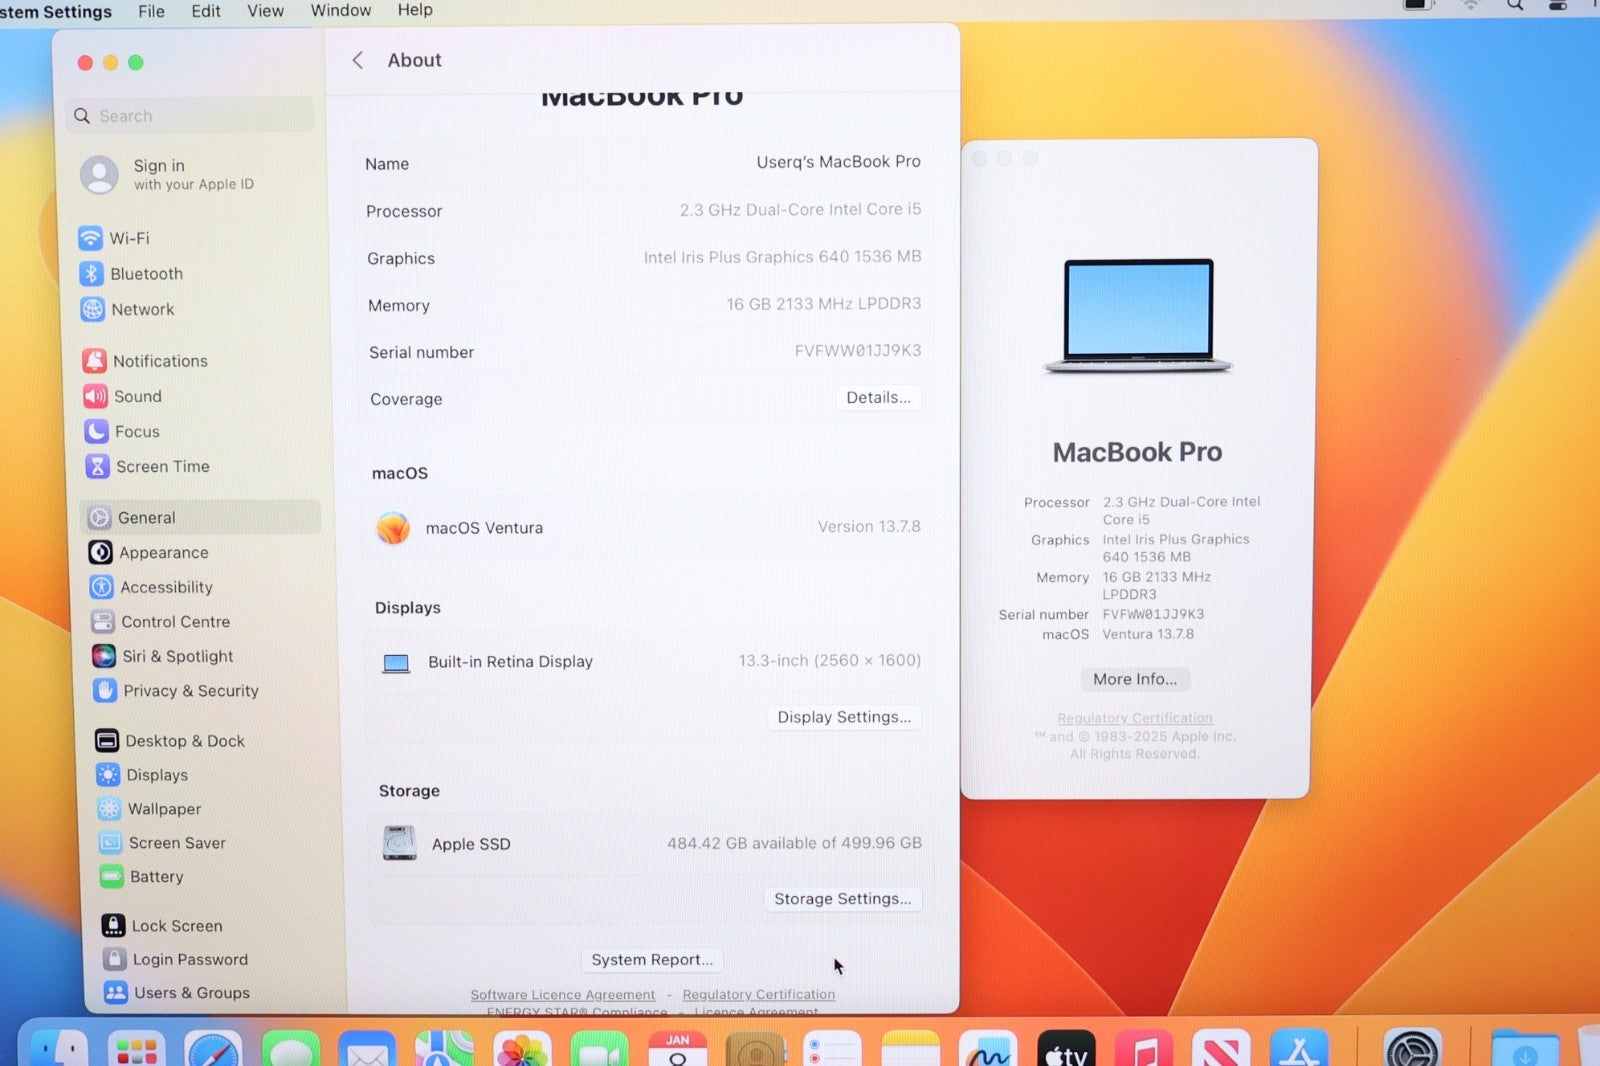The width and height of the screenshot is (1600, 1066).
Task: Go back using the back chevron
Action: 358,60
